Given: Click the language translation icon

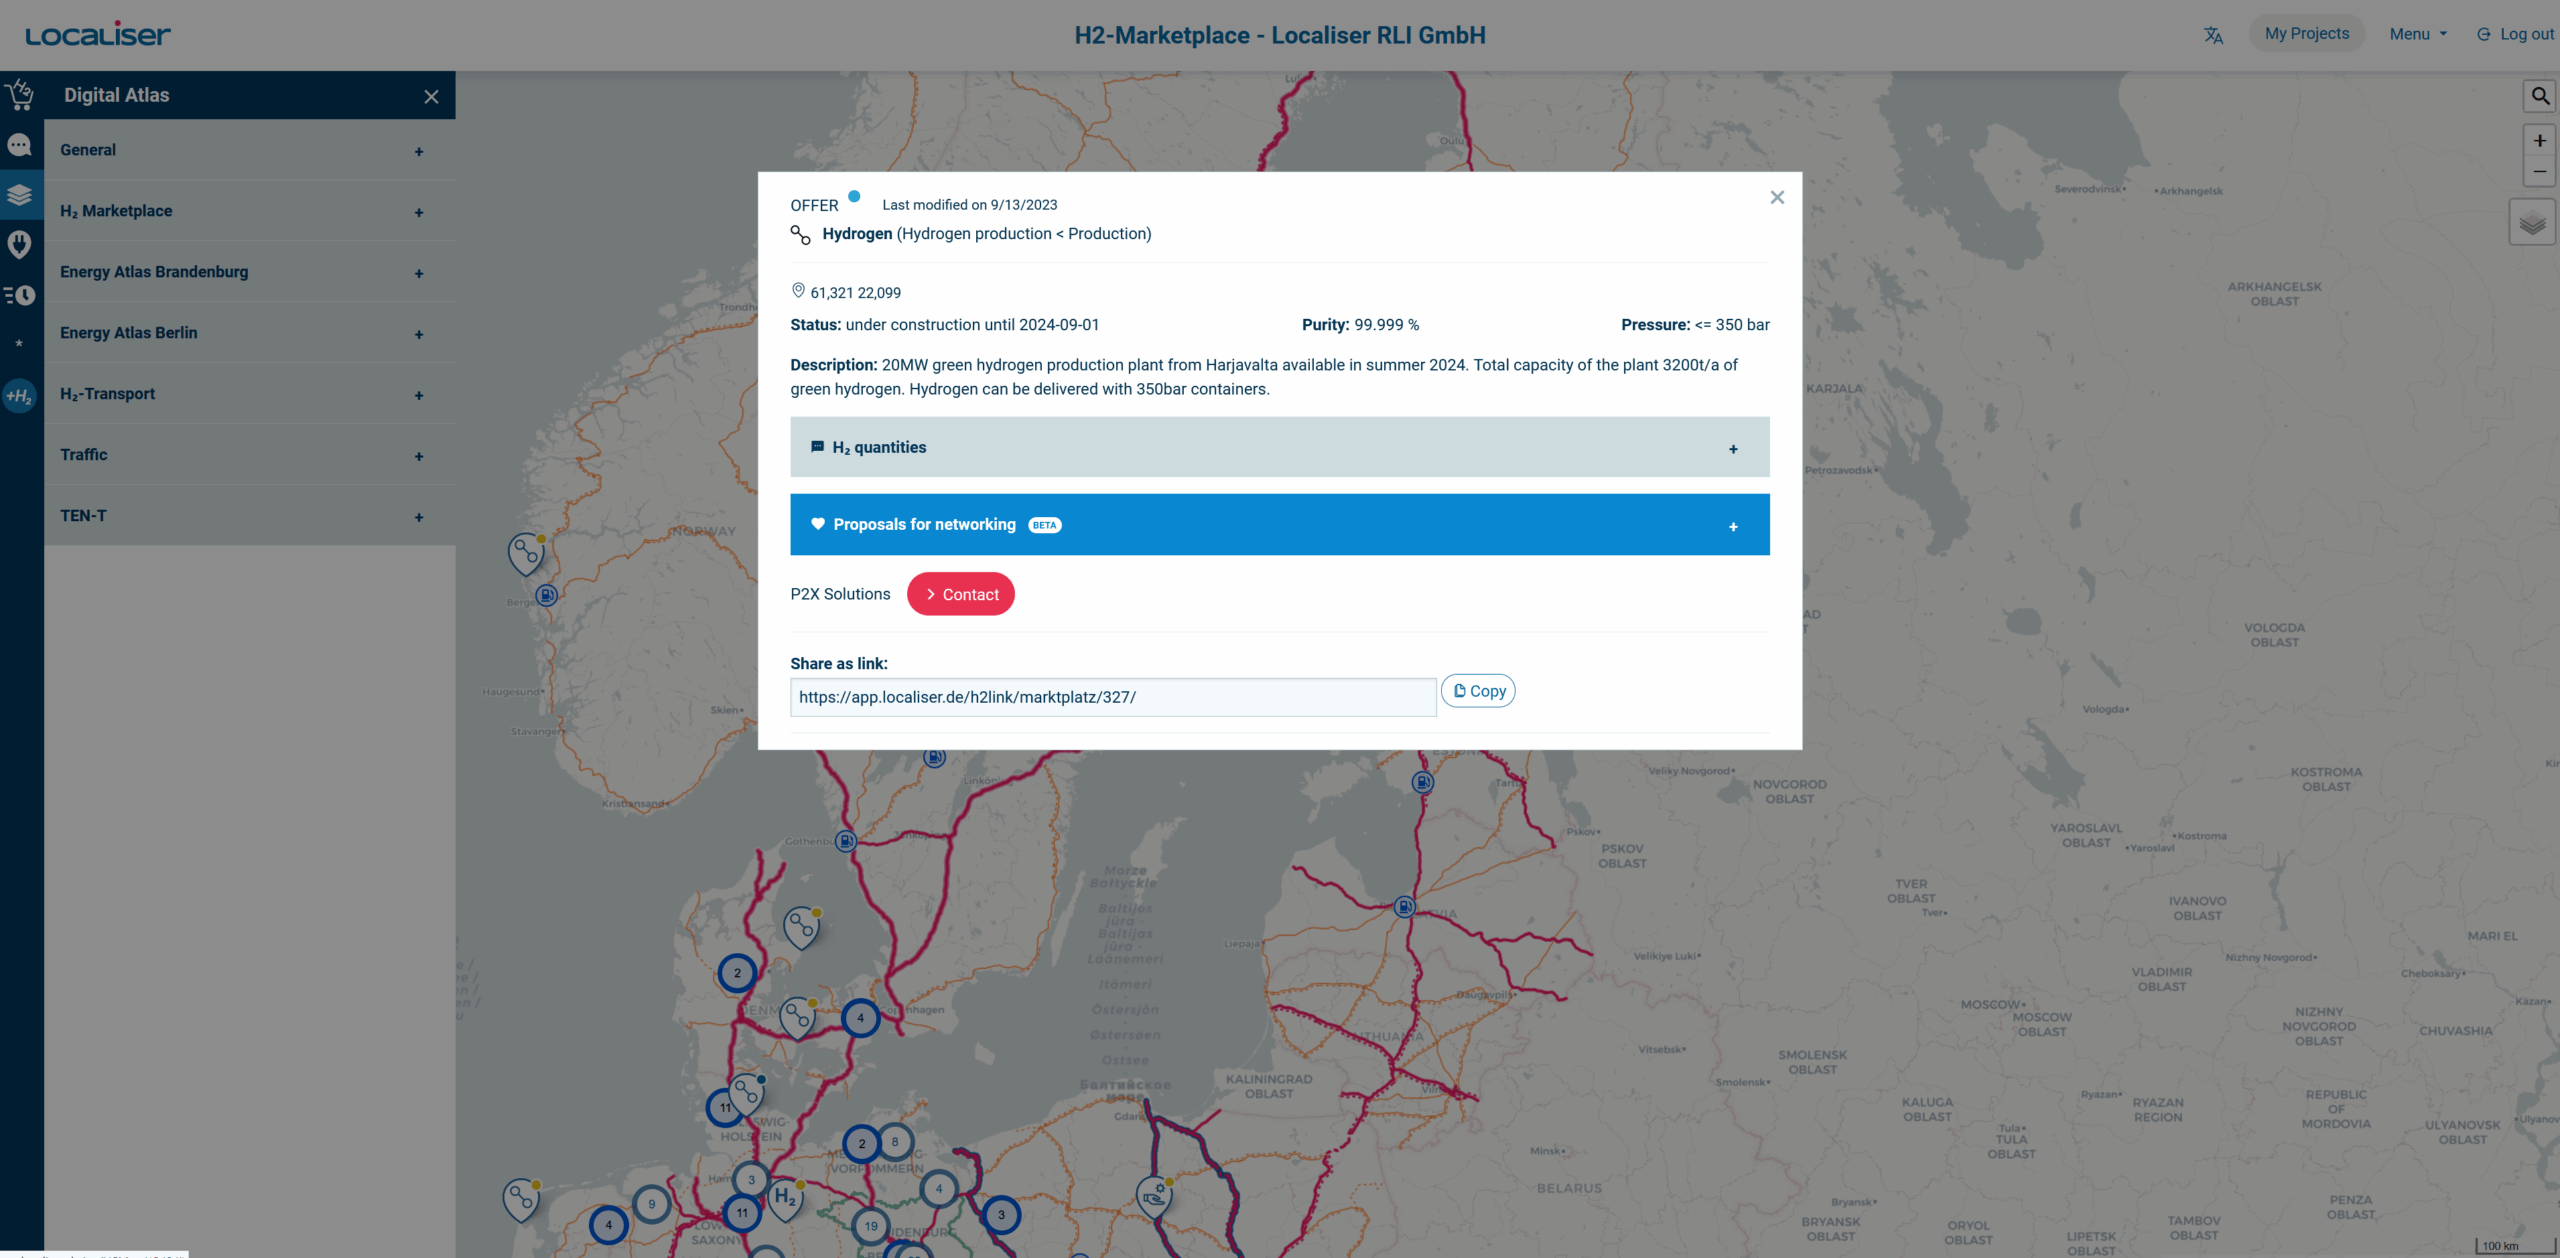Looking at the screenshot, I should click(2213, 35).
